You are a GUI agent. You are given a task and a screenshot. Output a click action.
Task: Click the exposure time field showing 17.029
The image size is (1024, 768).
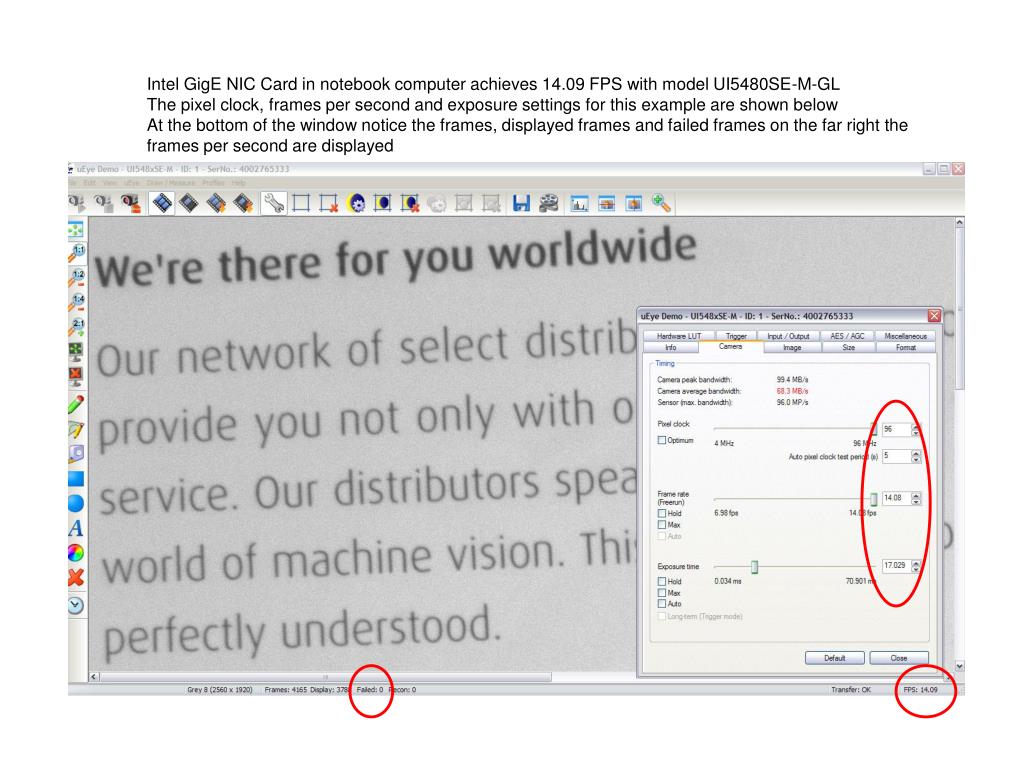pyautogui.click(x=896, y=566)
